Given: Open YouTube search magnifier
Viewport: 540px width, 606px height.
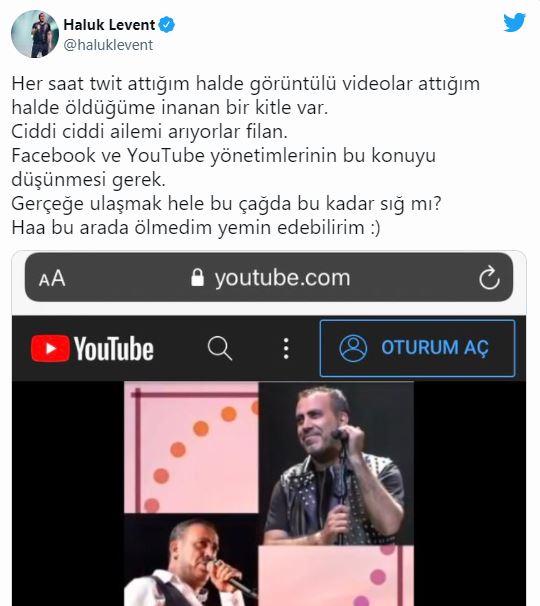Looking at the screenshot, I should click(x=220, y=348).
